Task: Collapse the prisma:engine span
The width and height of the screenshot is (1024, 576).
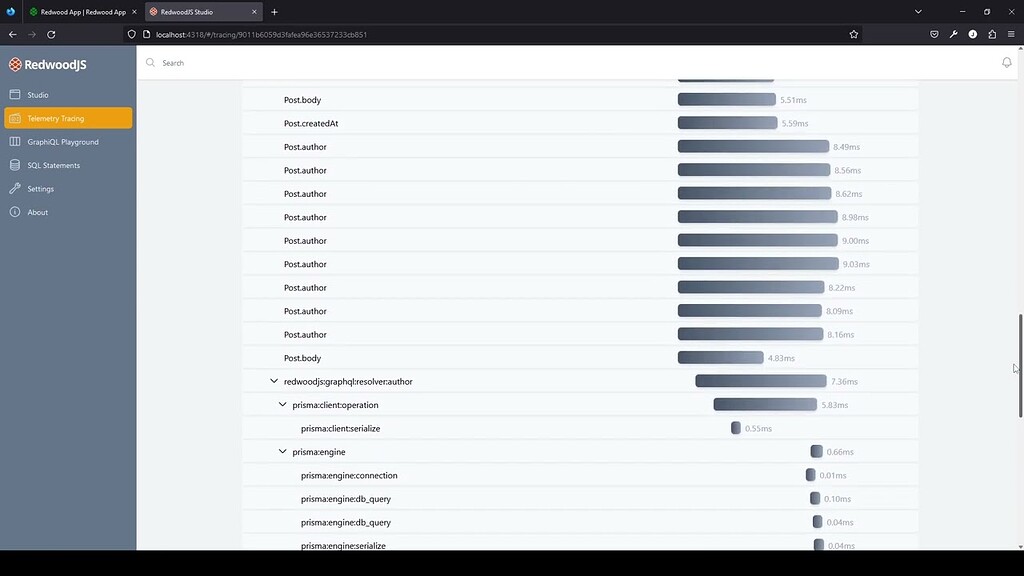Action: point(283,452)
